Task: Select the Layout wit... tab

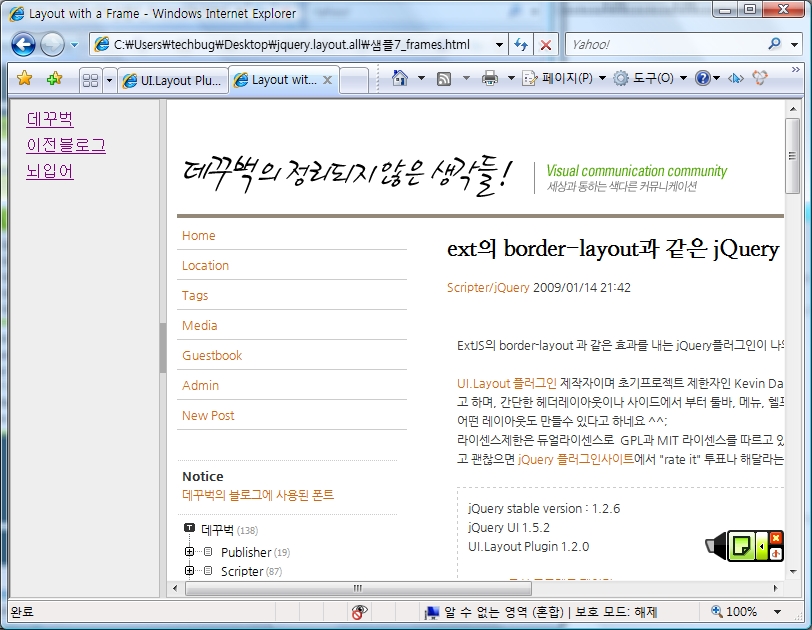Action: tap(277, 80)
